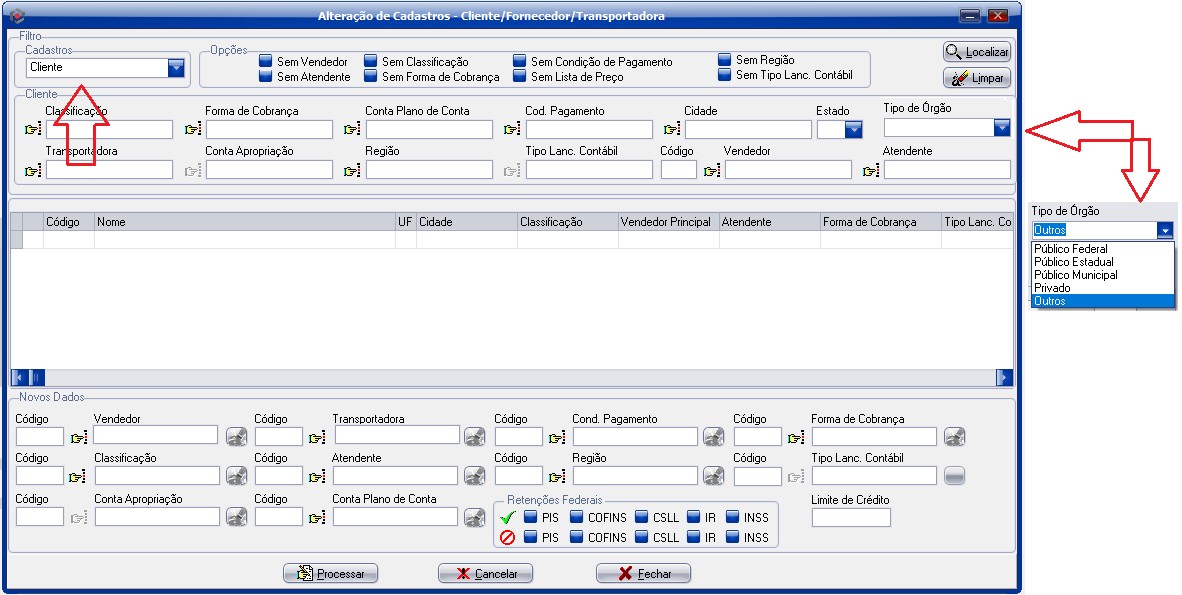Viewport: 1182px width, 595px height.
Task: Click lookup icon next to Vendedor filter
Action: pos(712,171)
